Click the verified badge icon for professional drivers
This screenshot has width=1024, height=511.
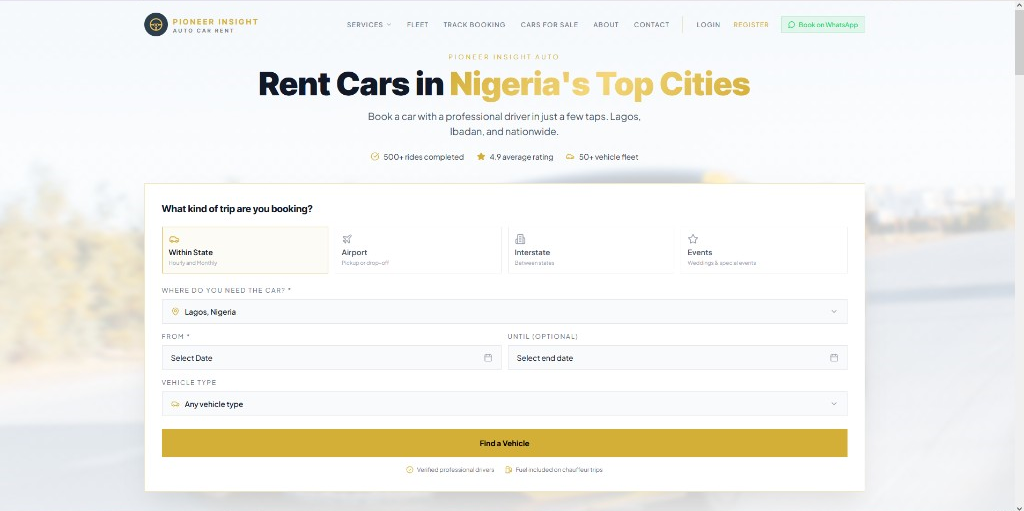(x=409, y=470)
